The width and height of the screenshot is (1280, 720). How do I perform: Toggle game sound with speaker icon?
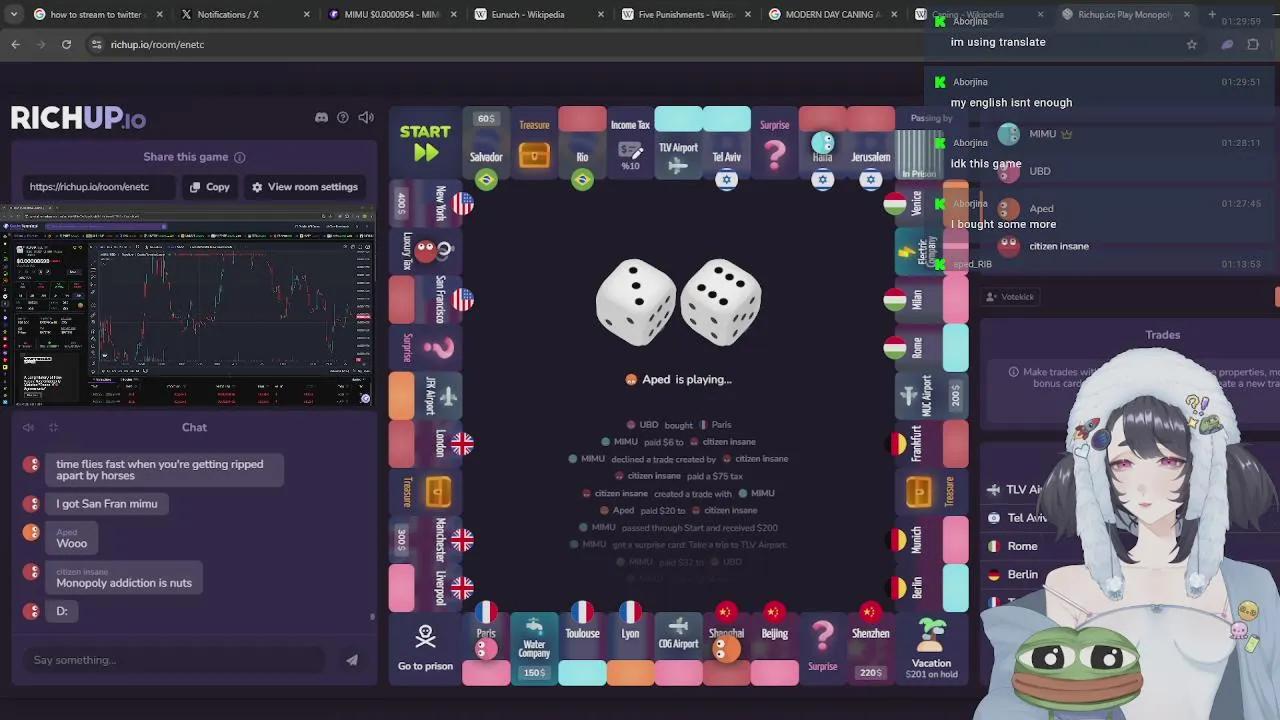point(366,118)
